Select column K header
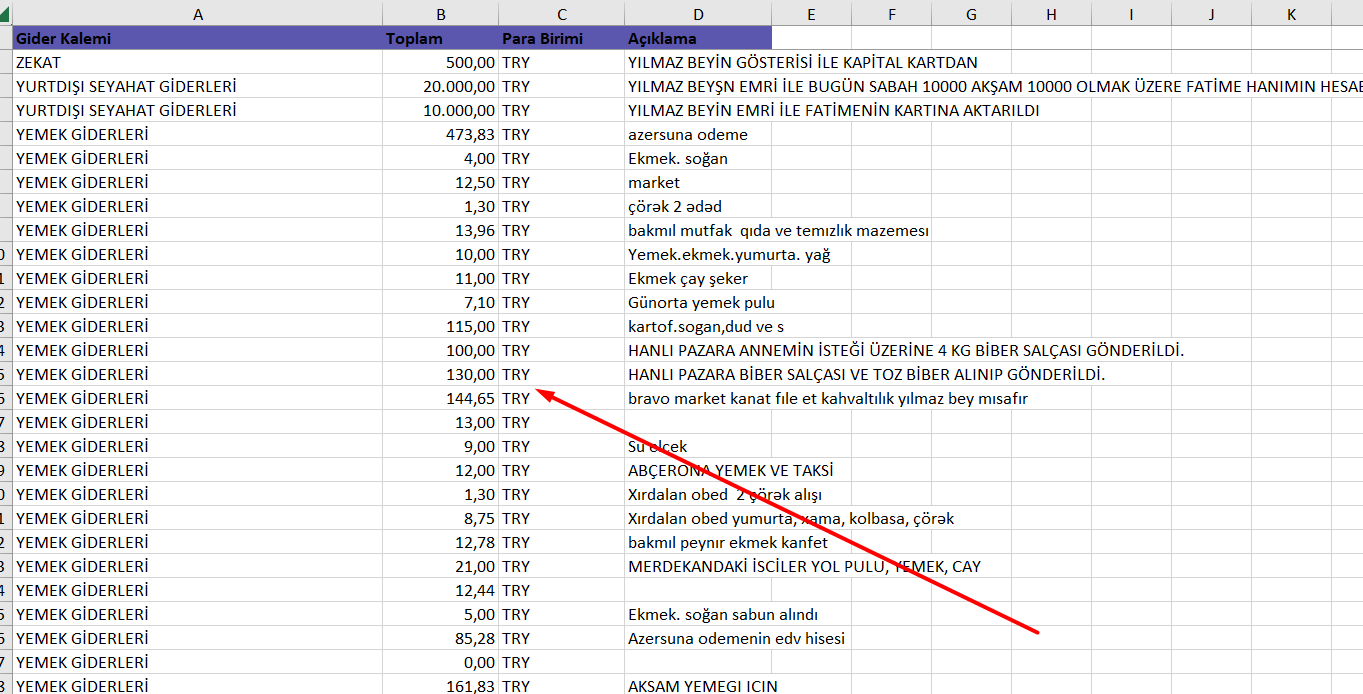 pos(1291,14)
